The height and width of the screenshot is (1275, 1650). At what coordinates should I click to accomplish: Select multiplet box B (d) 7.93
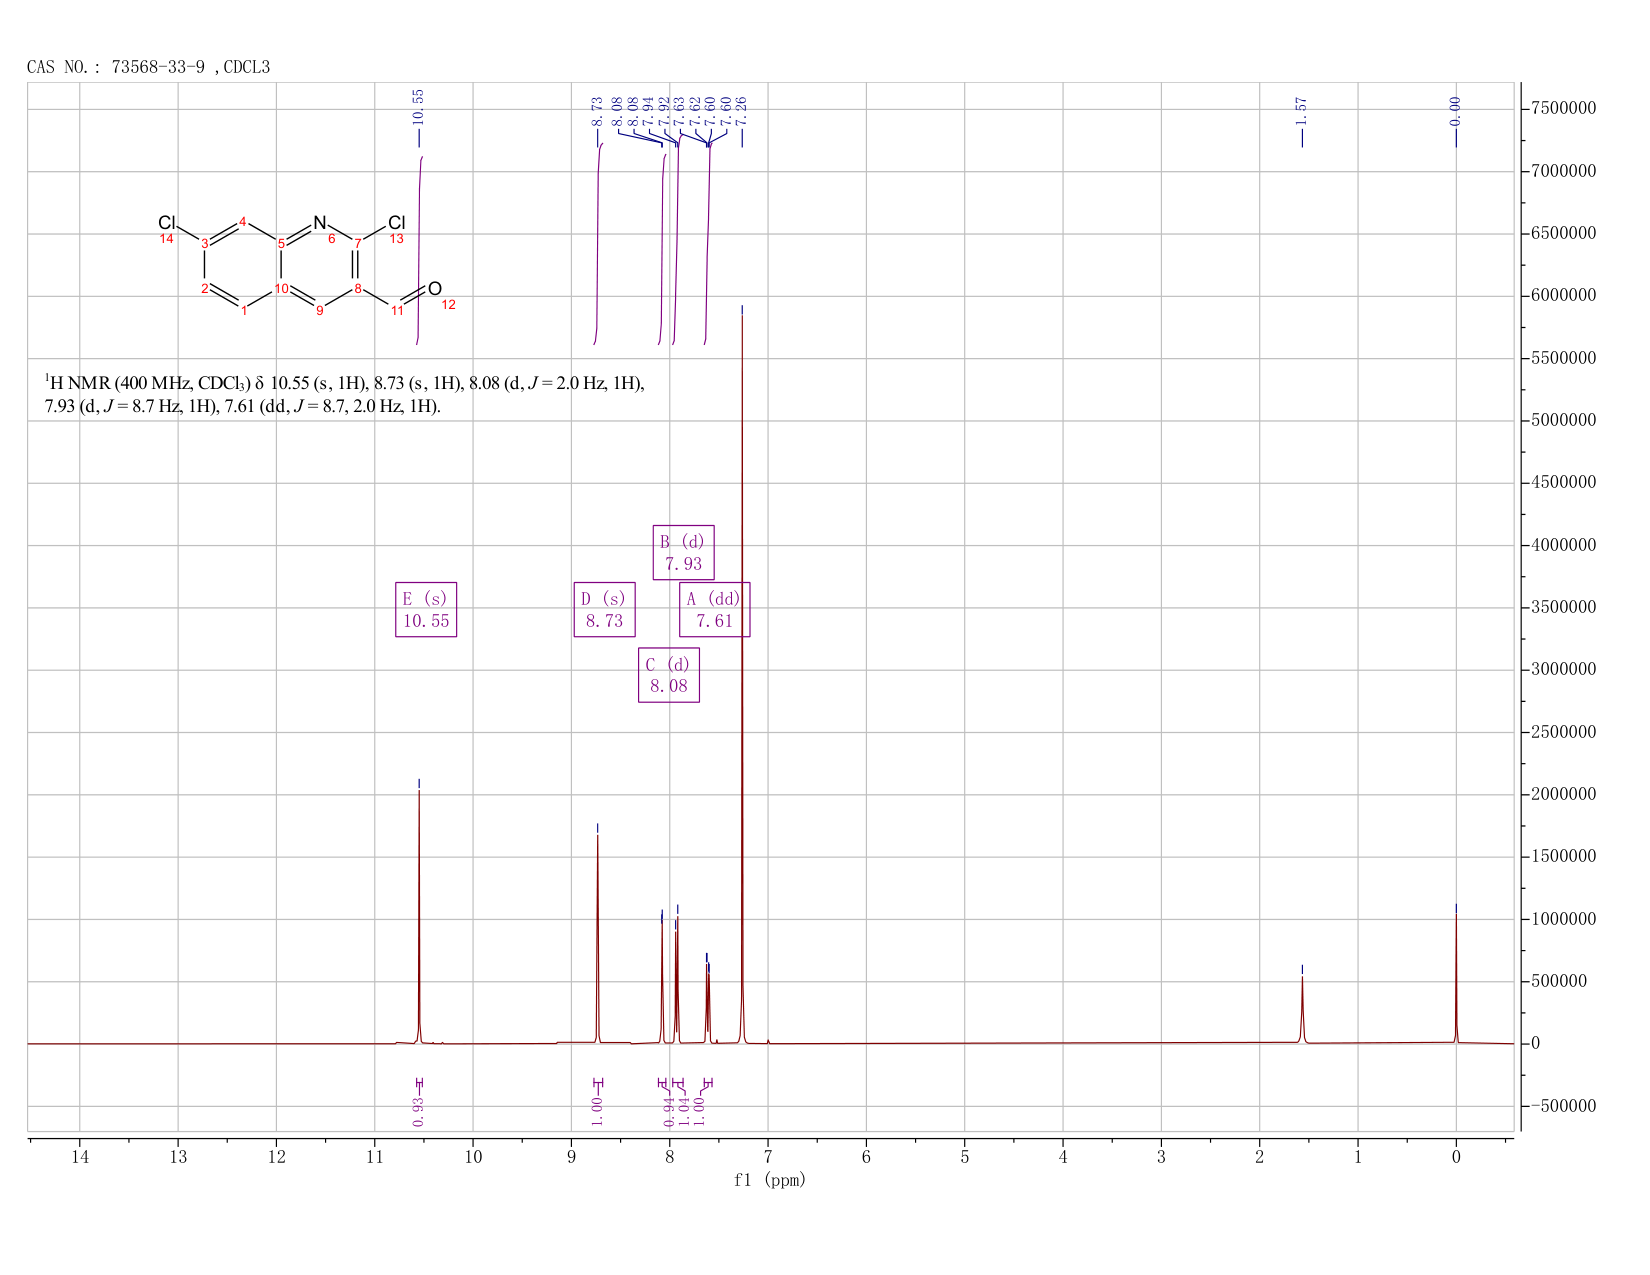(x=684, y=552)
